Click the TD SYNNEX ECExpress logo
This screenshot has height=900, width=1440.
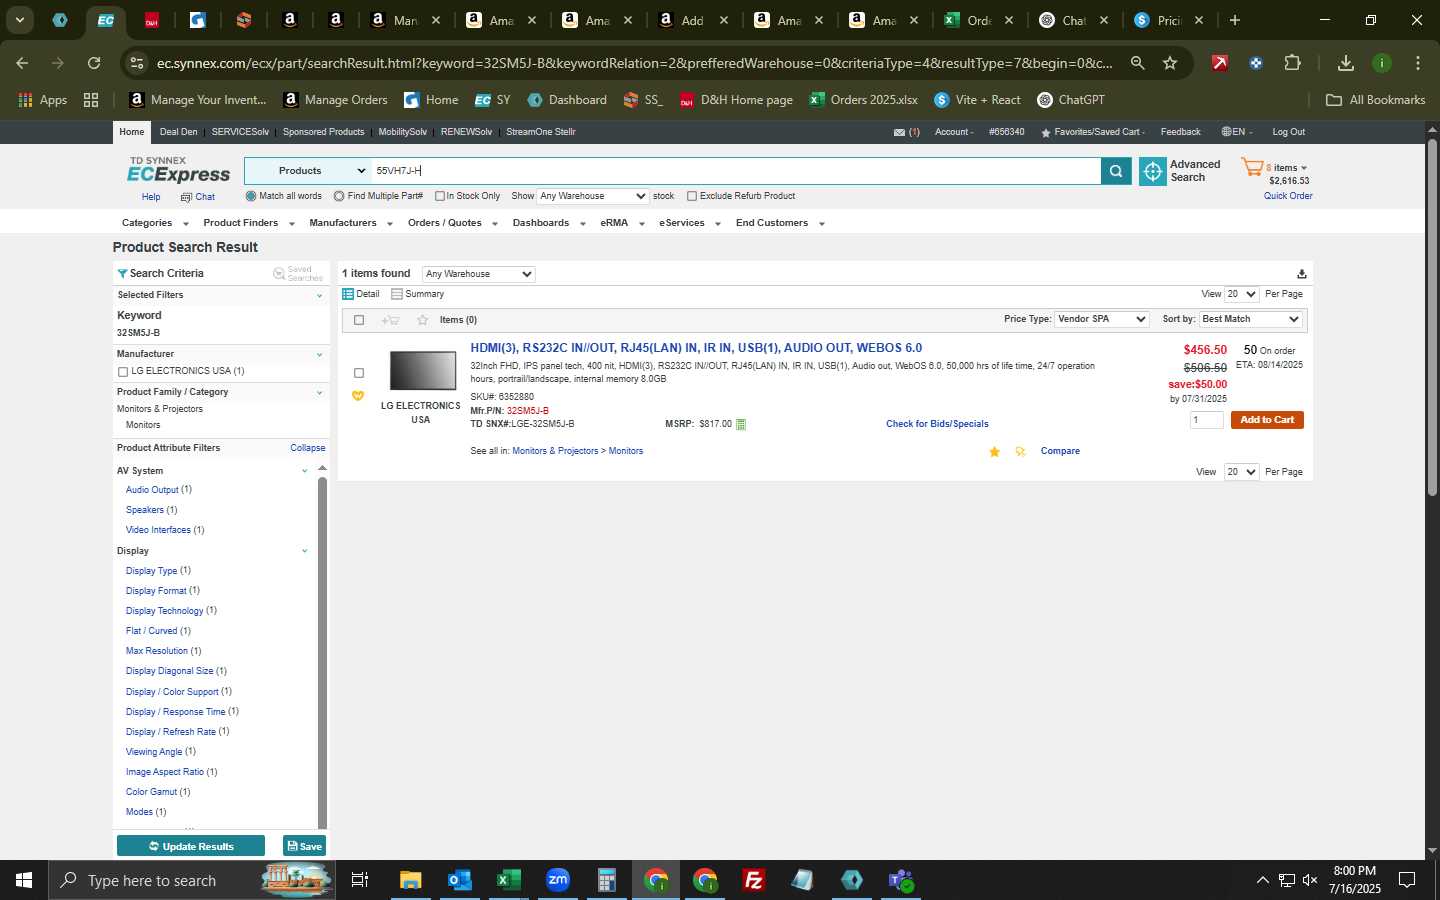click(178, 170)
